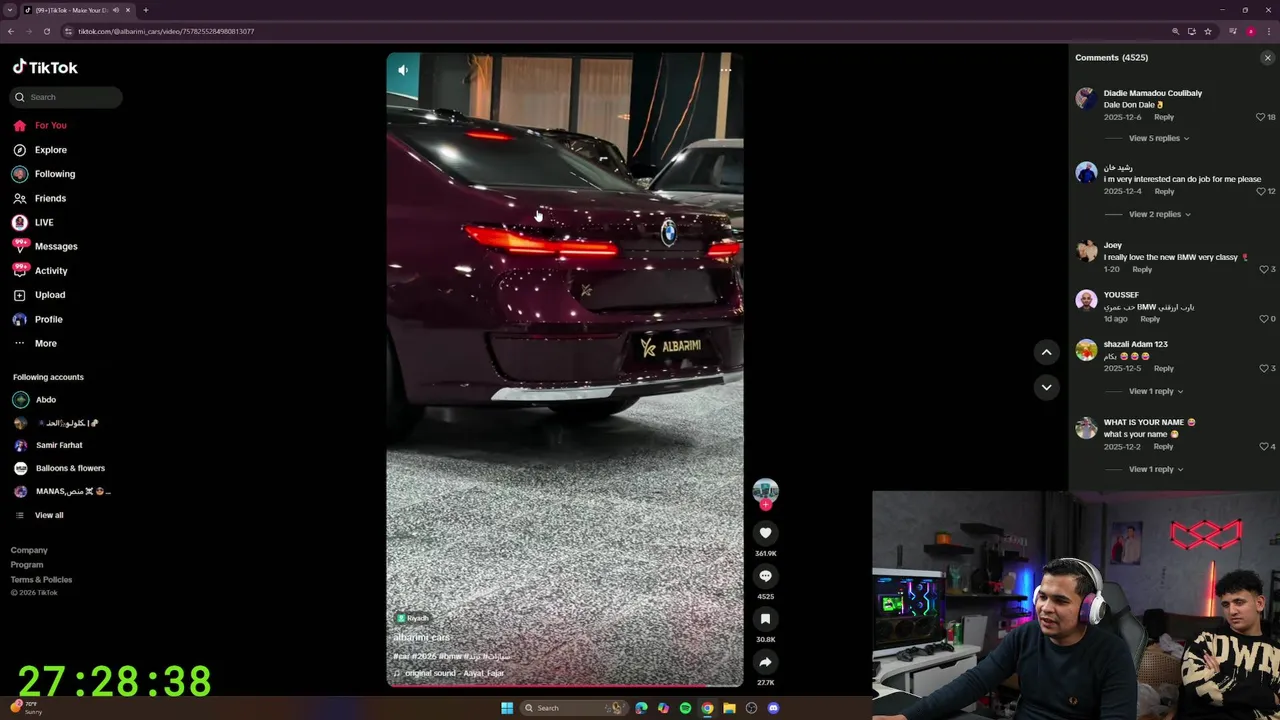Open Microsoft Edge from the taskbar
Viewport: 1280px width, 720px height.
click(x=641, y=708)
